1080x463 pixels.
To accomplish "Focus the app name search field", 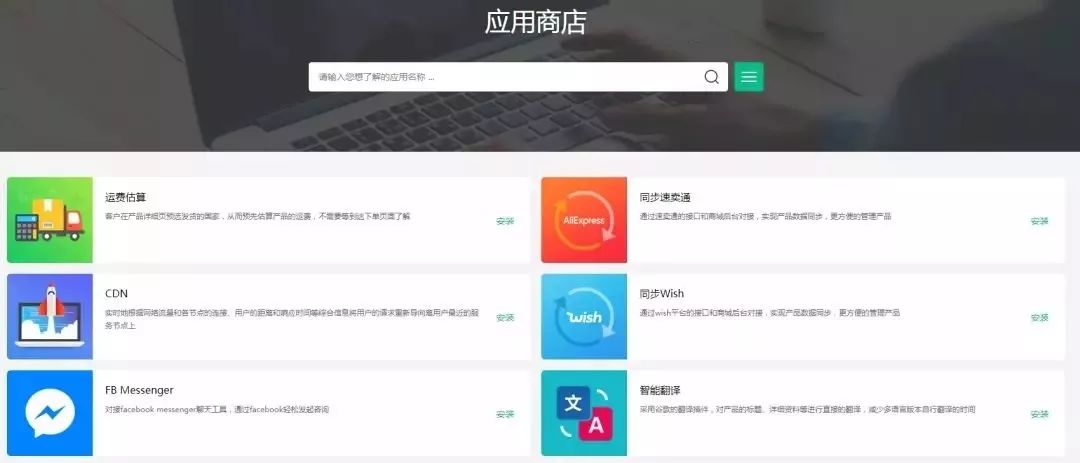I will click(x=506, y=77).
